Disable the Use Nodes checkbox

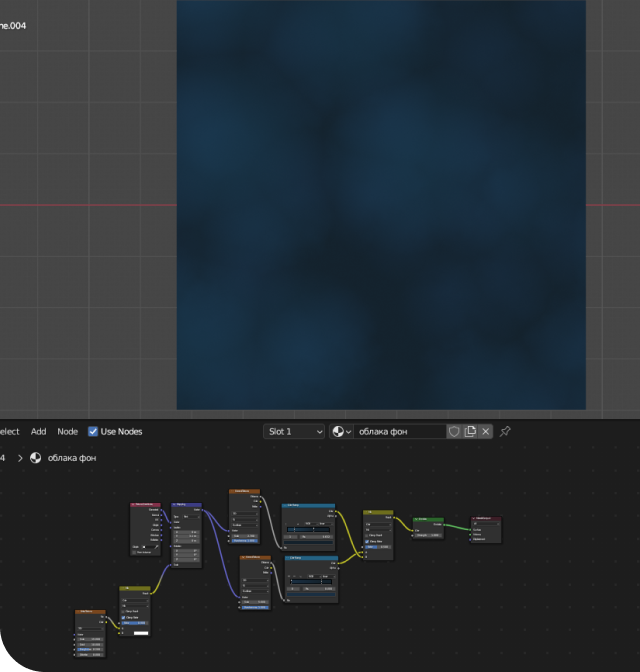click(x=93, y=432)
